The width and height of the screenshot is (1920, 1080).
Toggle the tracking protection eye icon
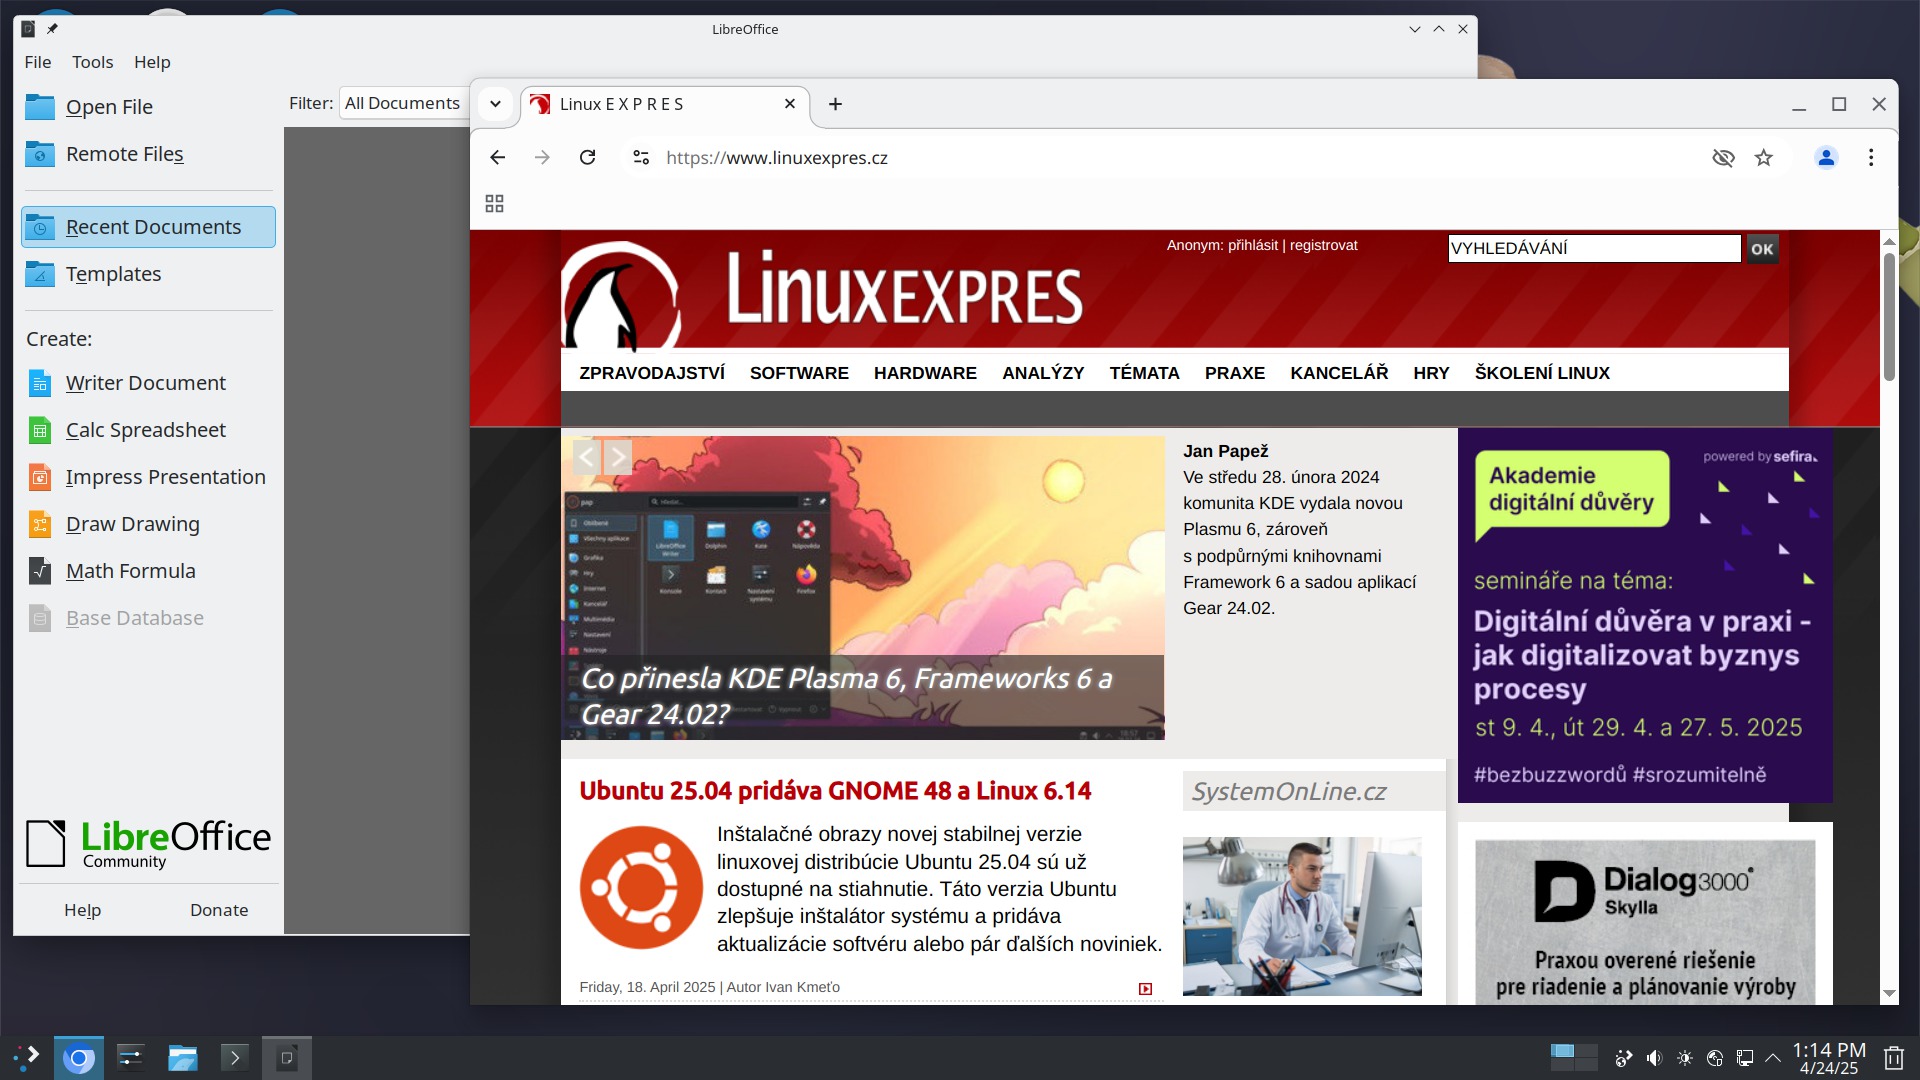click(1723, 158)
